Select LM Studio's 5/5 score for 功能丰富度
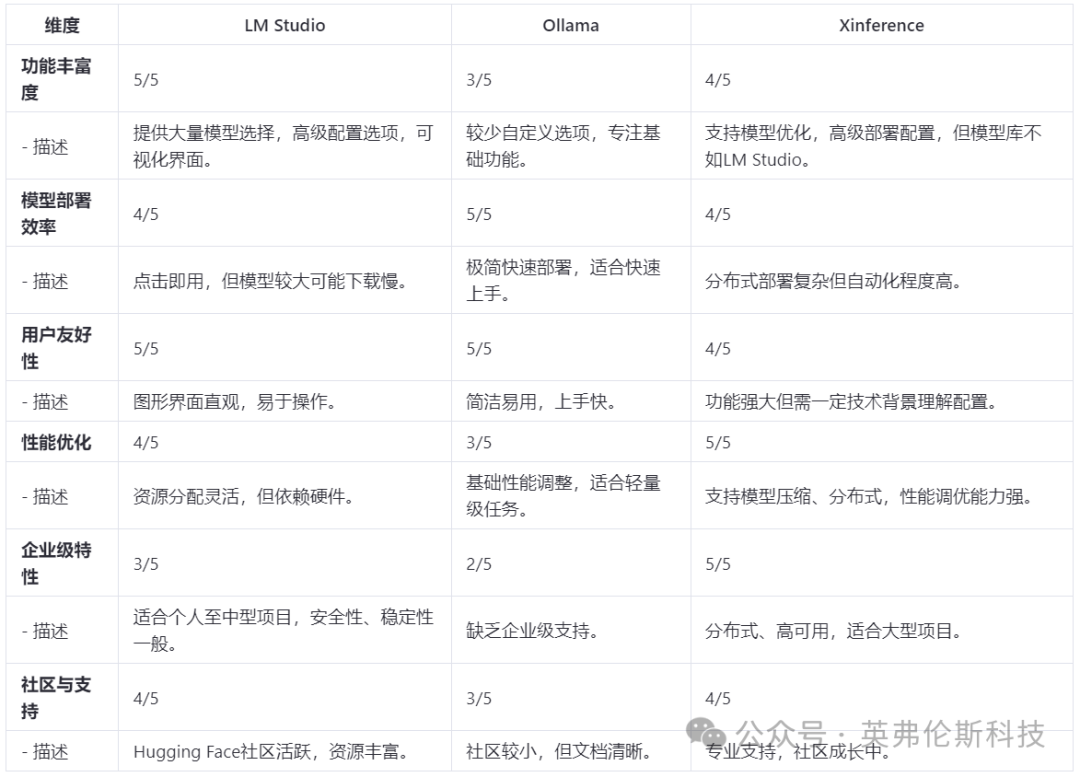 [x=146, y=80]
